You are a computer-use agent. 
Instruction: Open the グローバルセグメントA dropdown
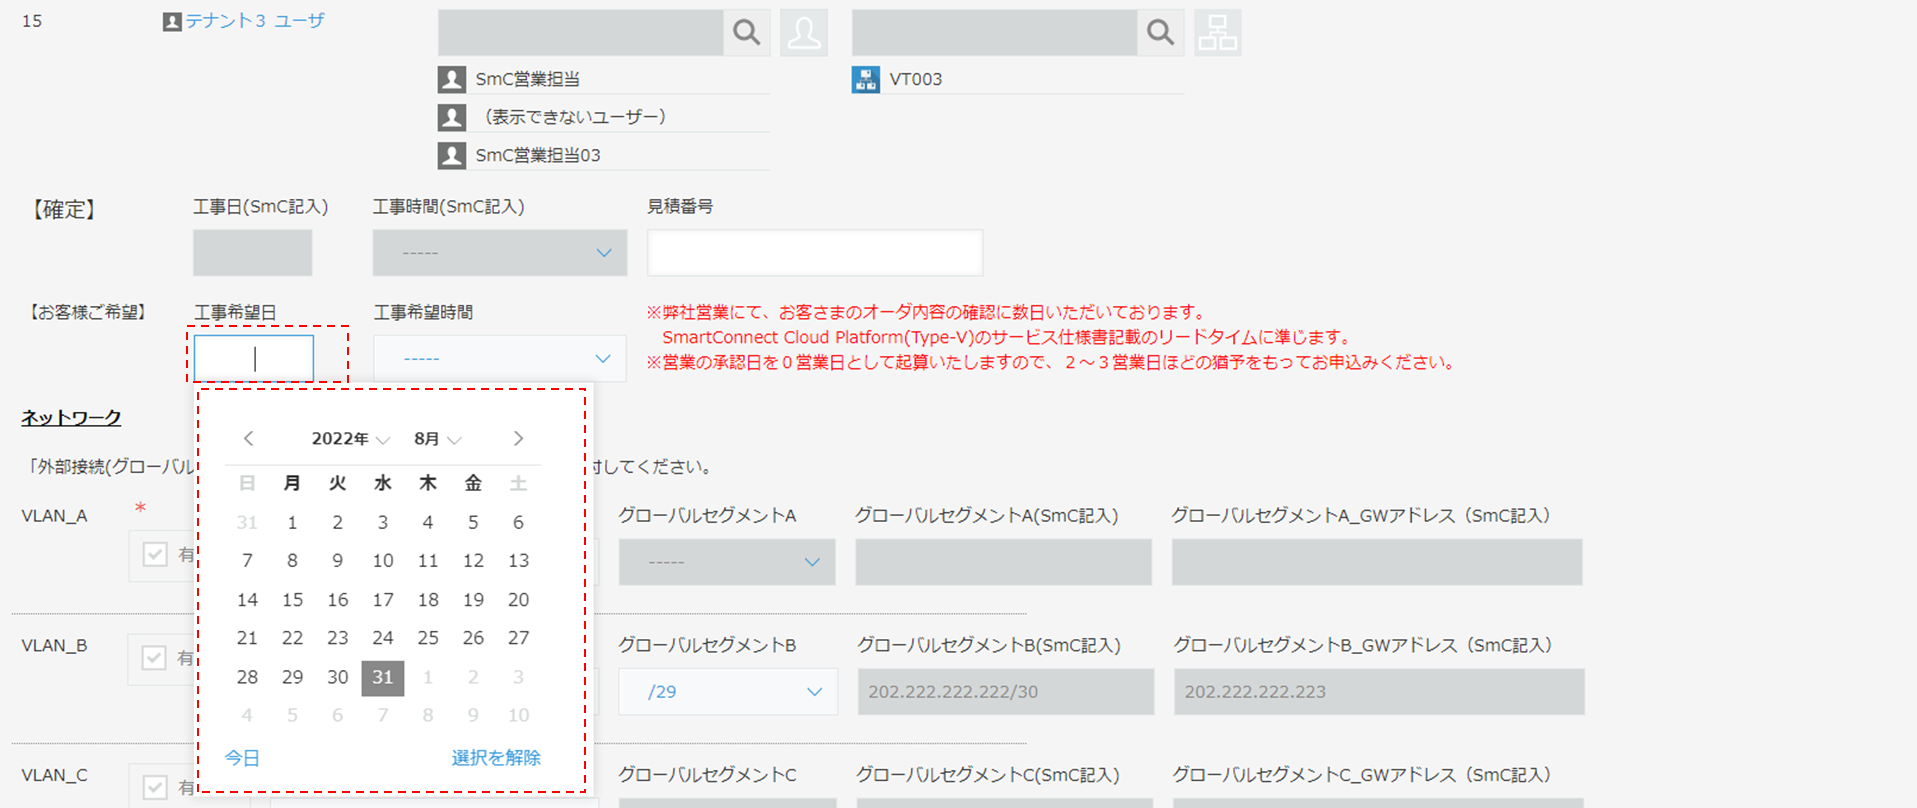pyautogui.click(x=727, y=562)
